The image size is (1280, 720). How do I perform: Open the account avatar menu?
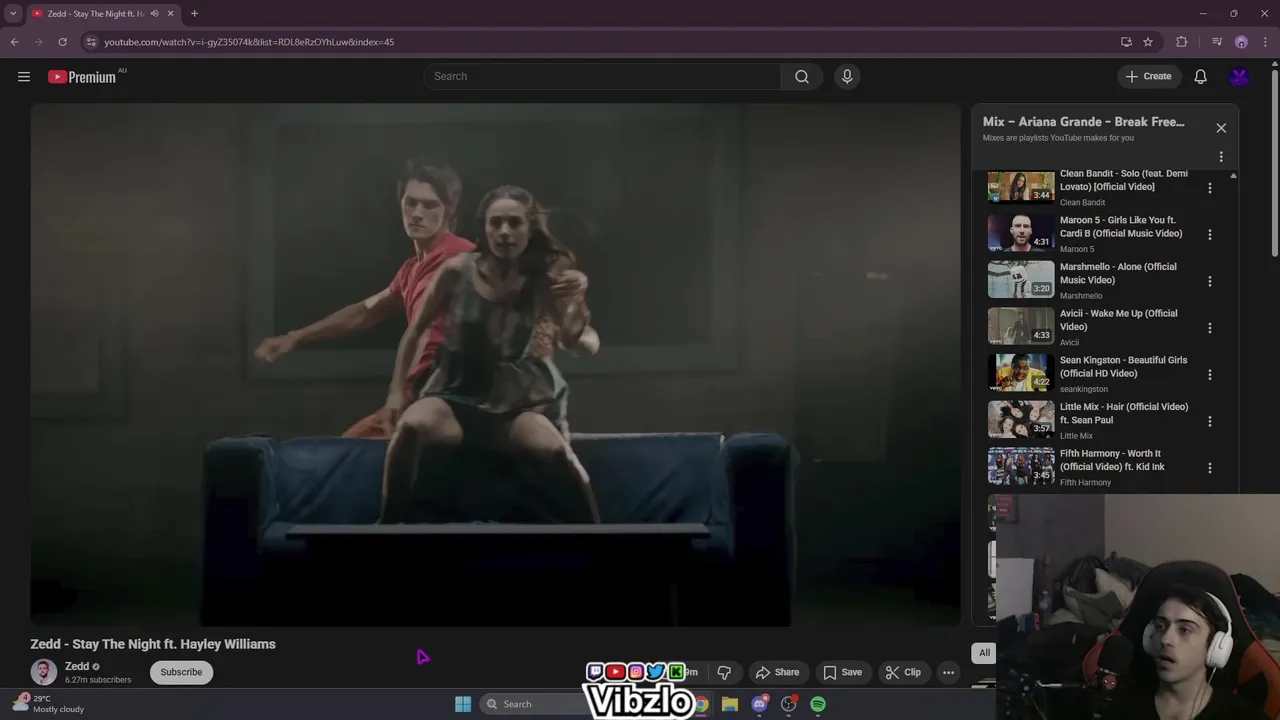pyautogui.click(x=1240, y=77)
